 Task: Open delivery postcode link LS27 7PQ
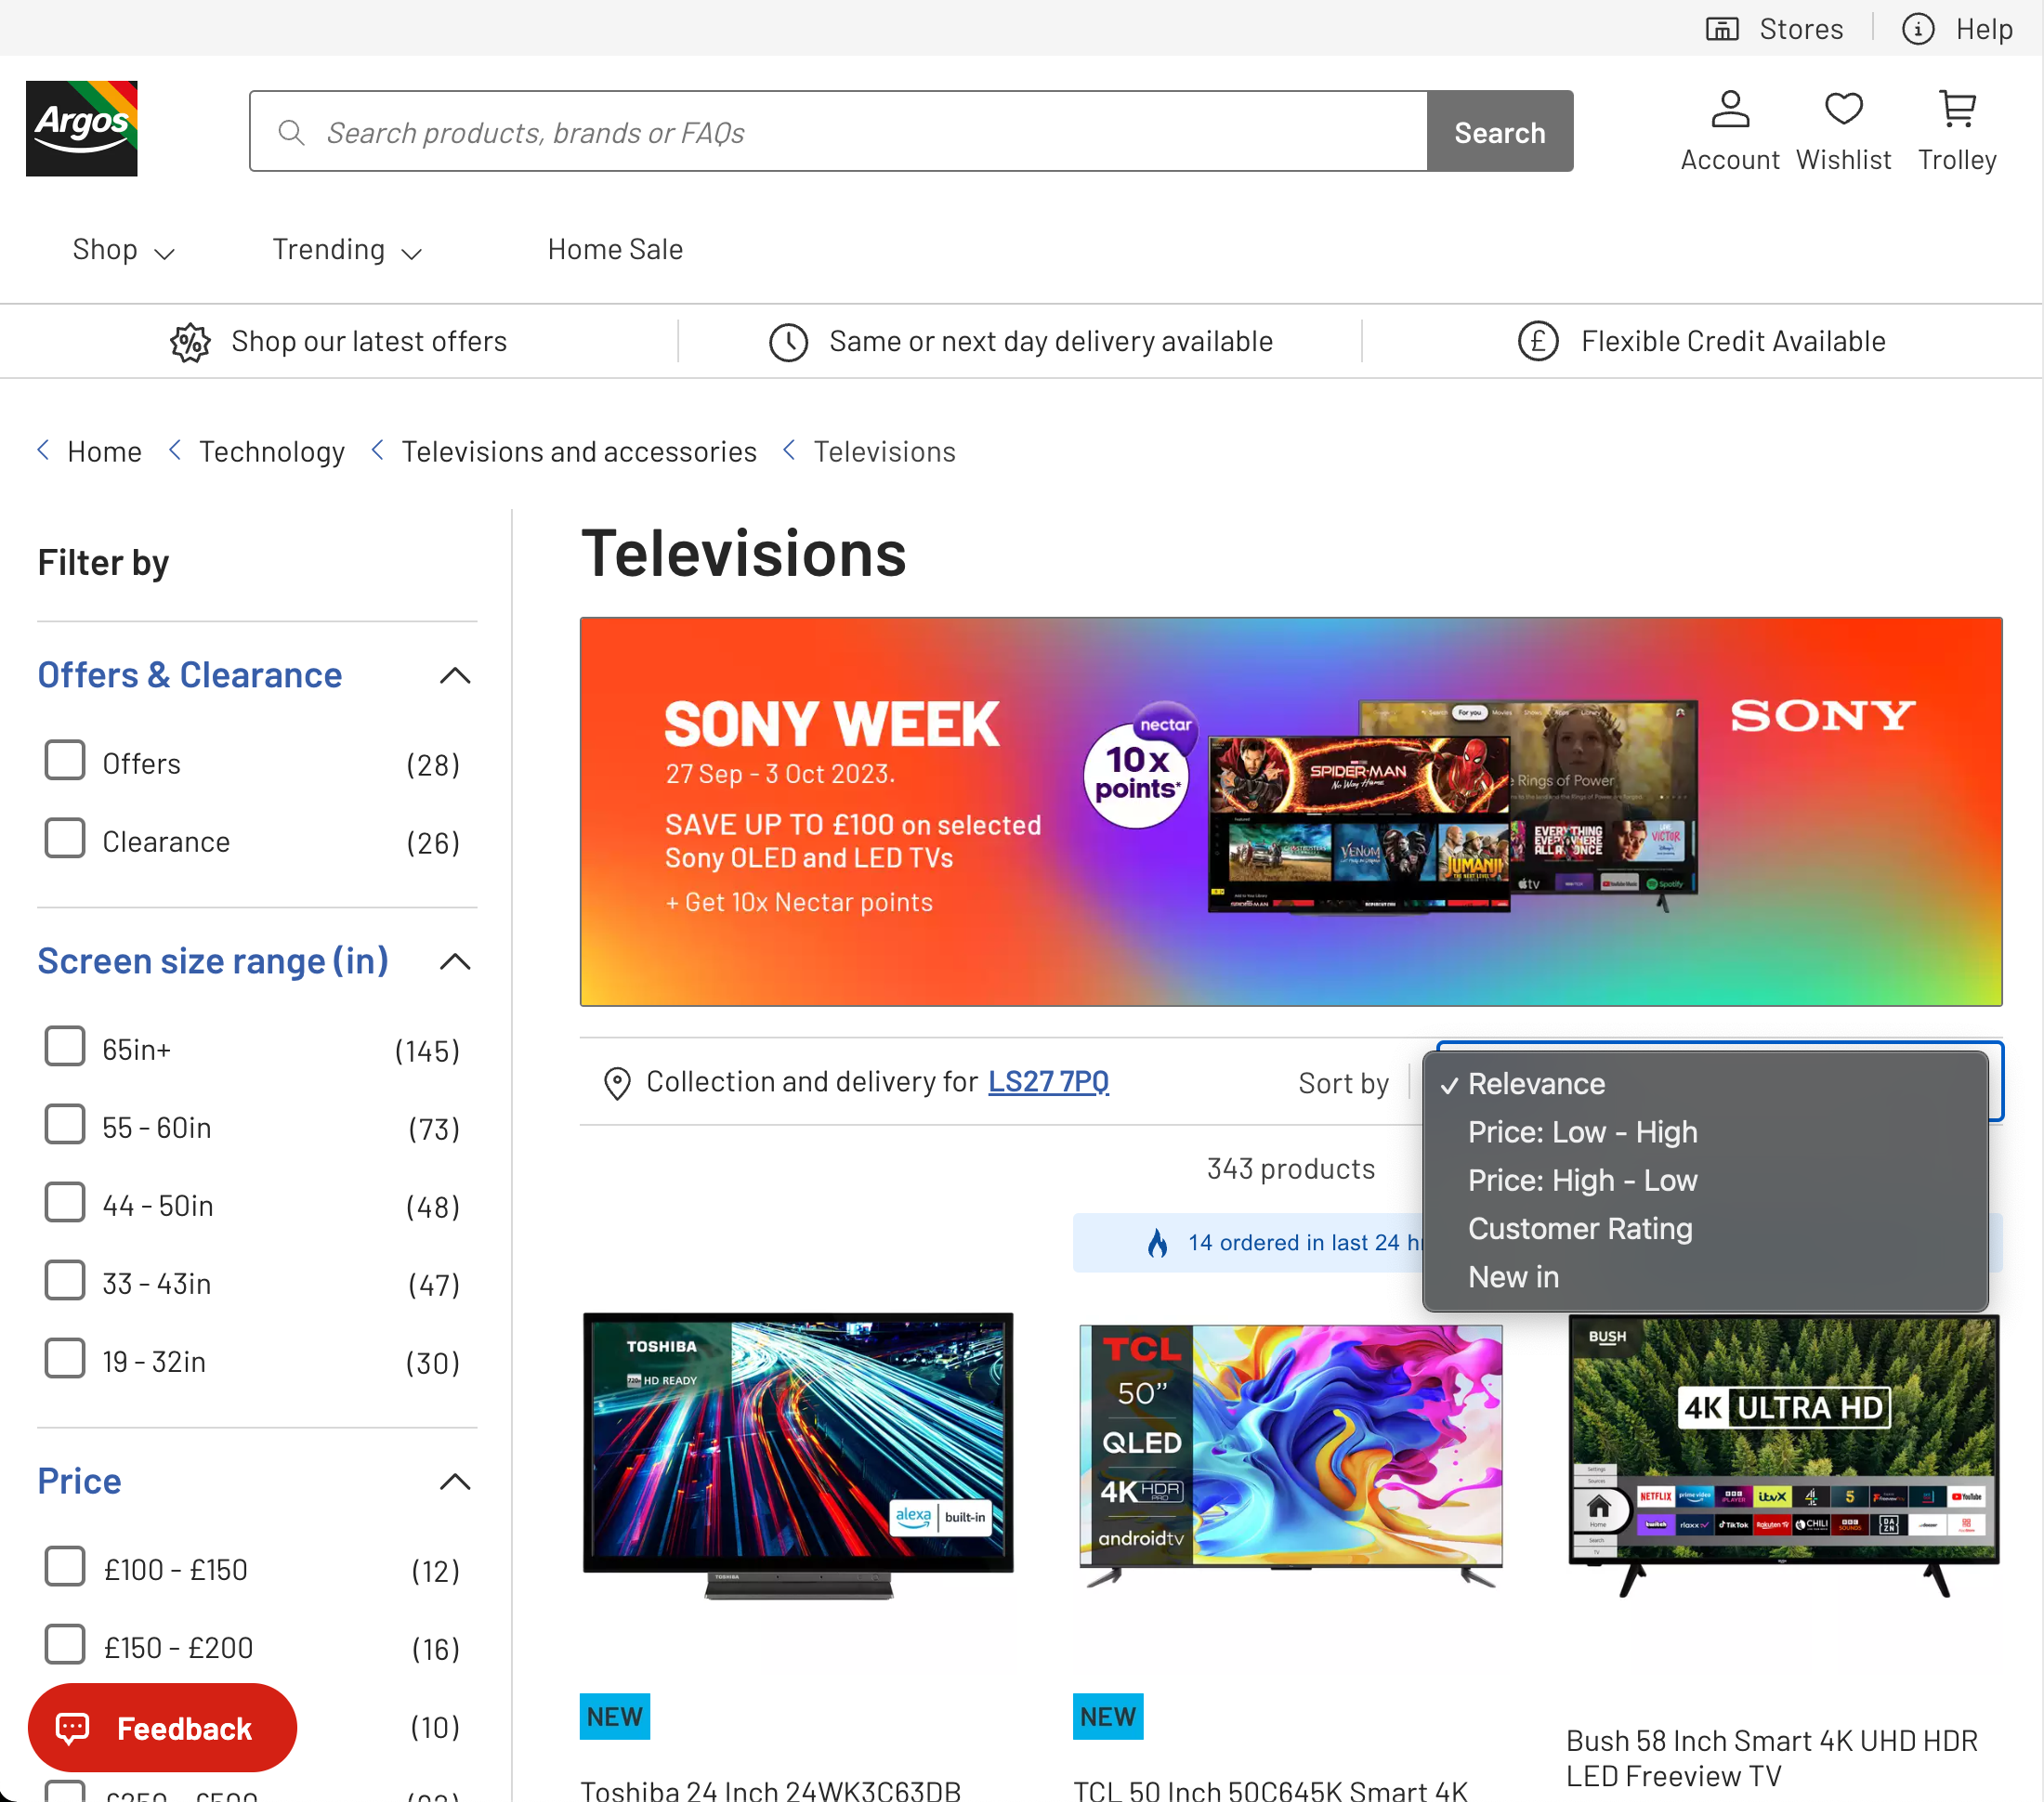pyautogui.click(x=1048, y=1081)
